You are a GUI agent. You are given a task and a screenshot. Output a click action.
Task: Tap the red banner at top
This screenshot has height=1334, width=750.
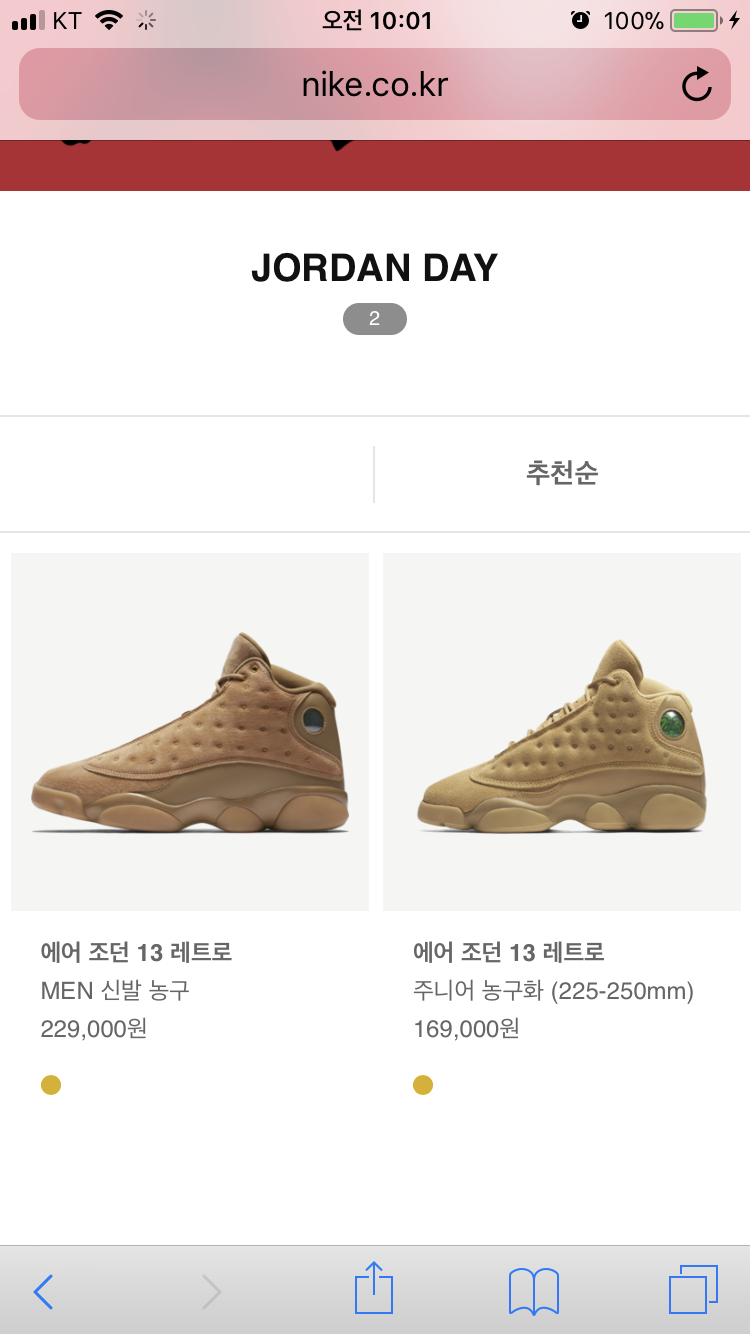(x=375, y=165)
